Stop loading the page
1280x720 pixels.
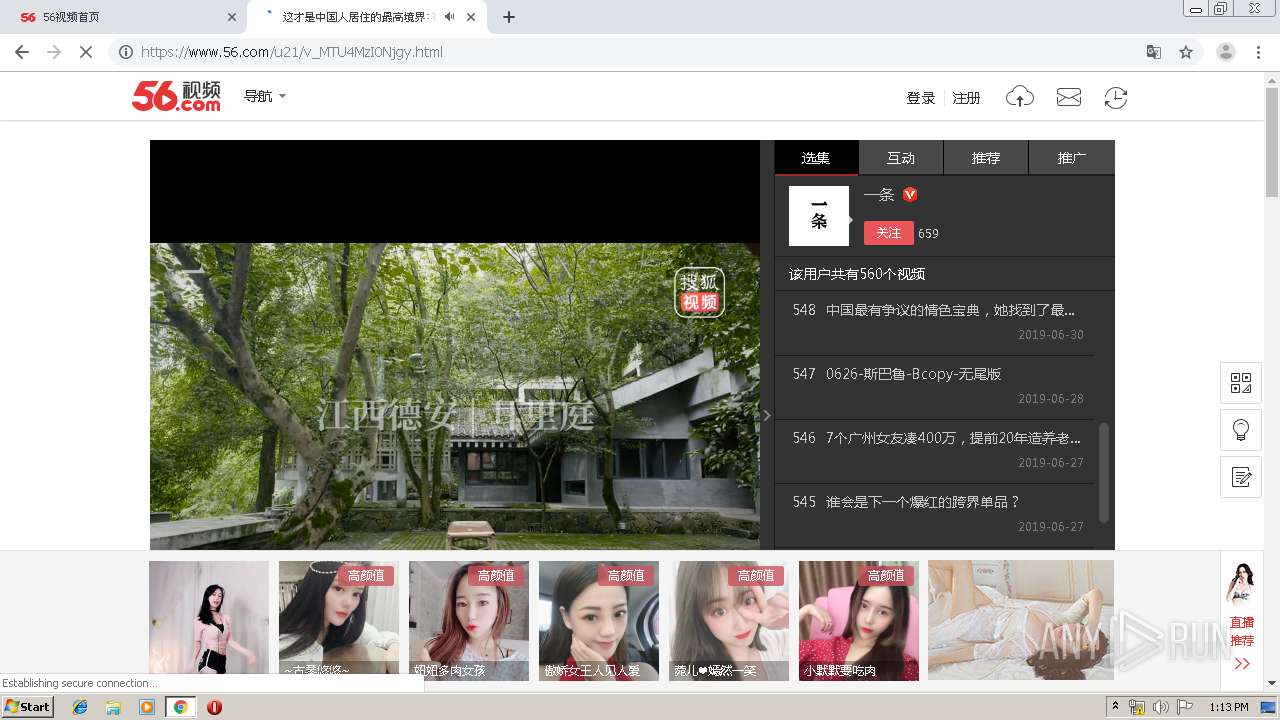(86, 52)
